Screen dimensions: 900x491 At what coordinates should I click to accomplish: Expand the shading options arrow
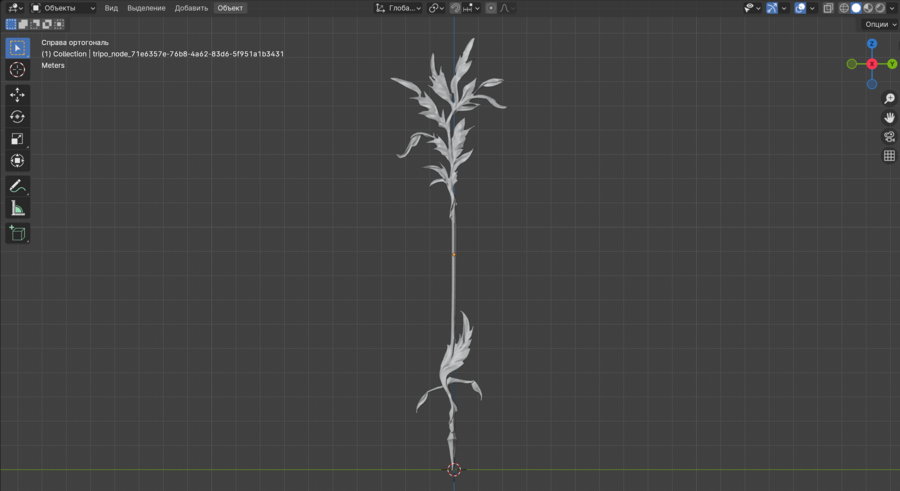(892, 8)
